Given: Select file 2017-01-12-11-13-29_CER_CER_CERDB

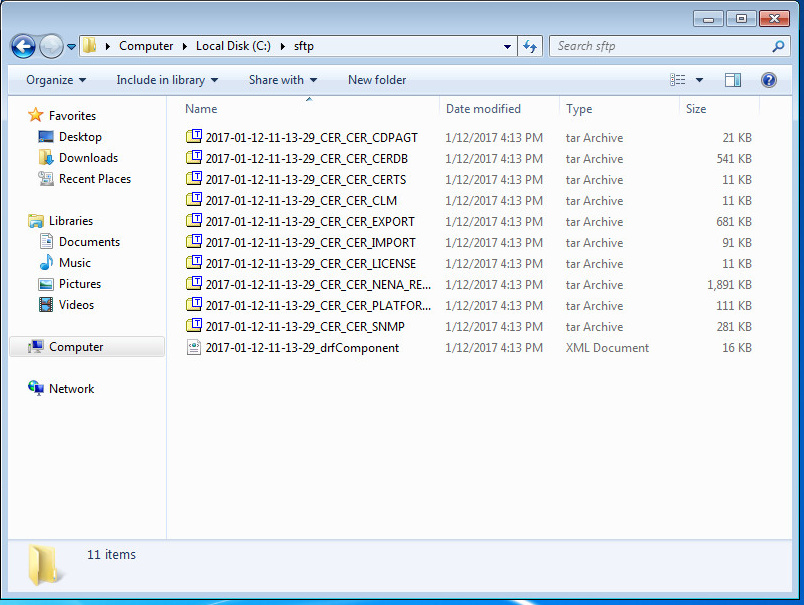Looking at the screenshot, I should 307,159.
